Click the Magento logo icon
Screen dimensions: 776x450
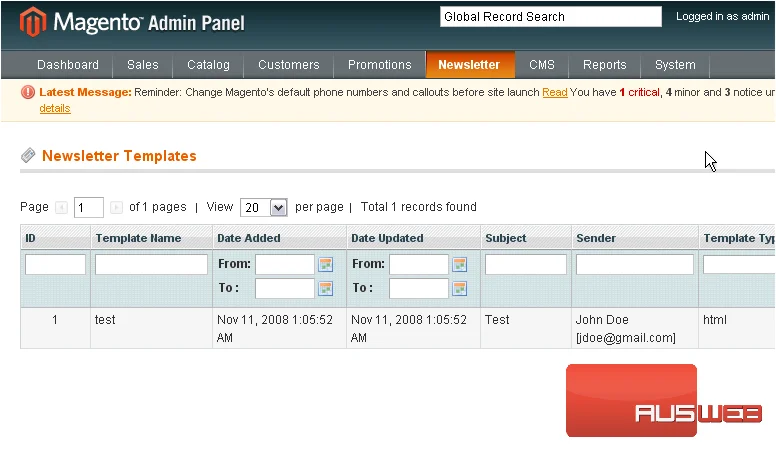pyautogui.click(x=33, y=22)
